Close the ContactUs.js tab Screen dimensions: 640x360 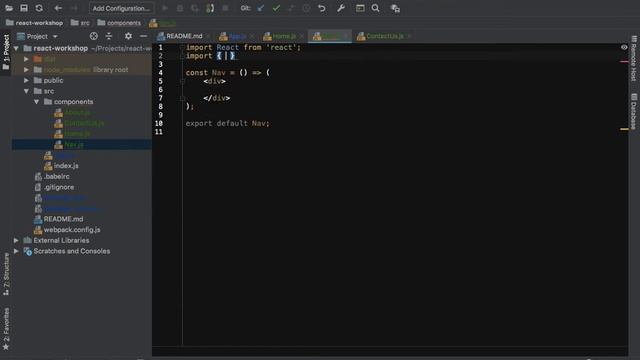pos(409,36)
